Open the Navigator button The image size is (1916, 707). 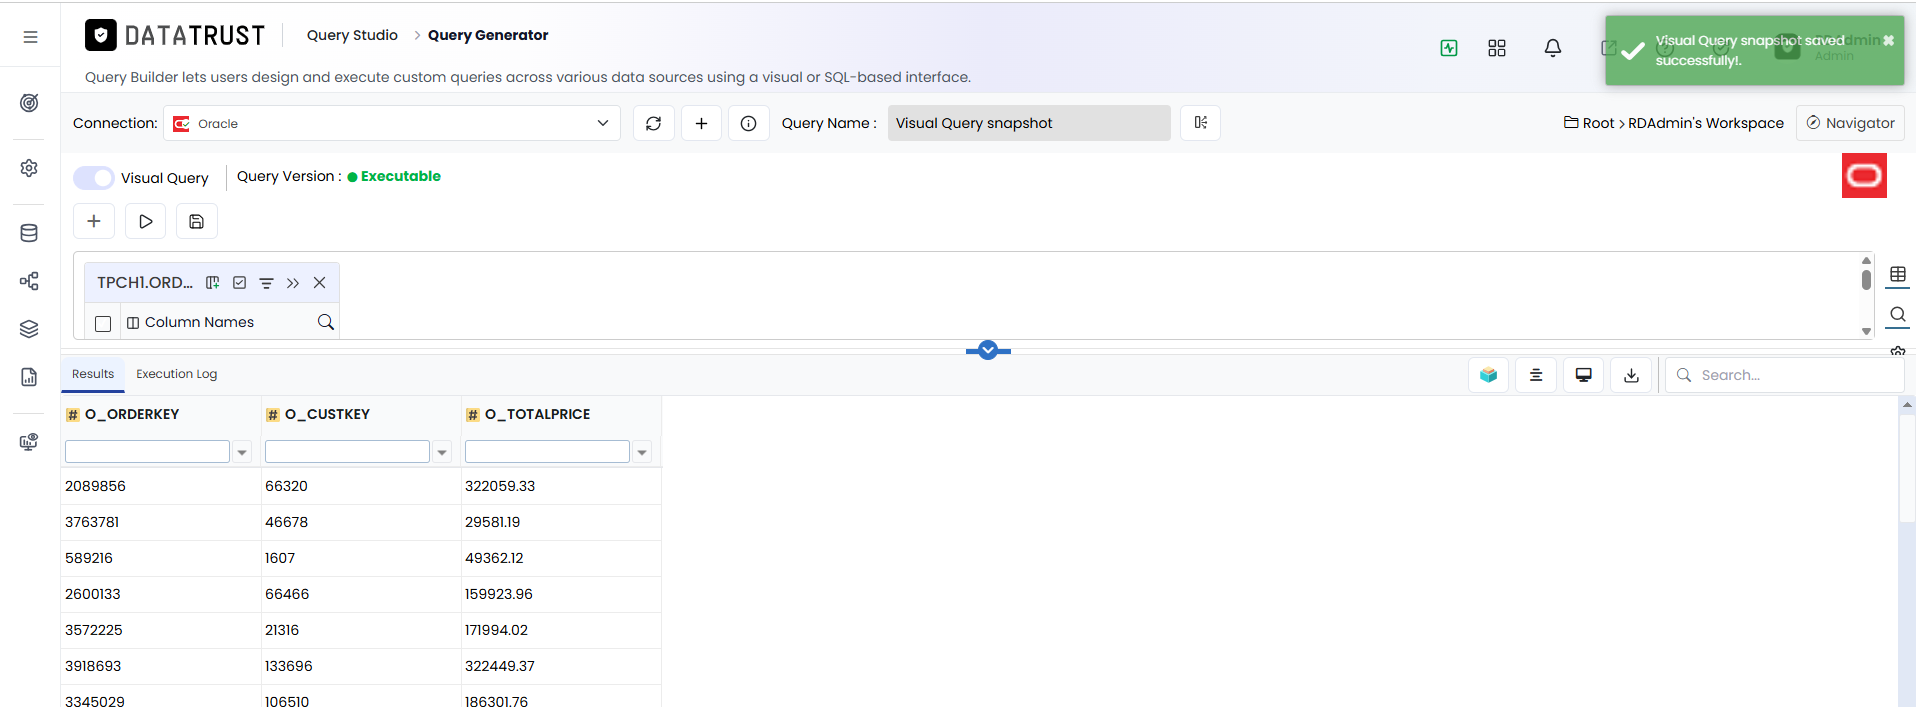[x=1850, y=123]
